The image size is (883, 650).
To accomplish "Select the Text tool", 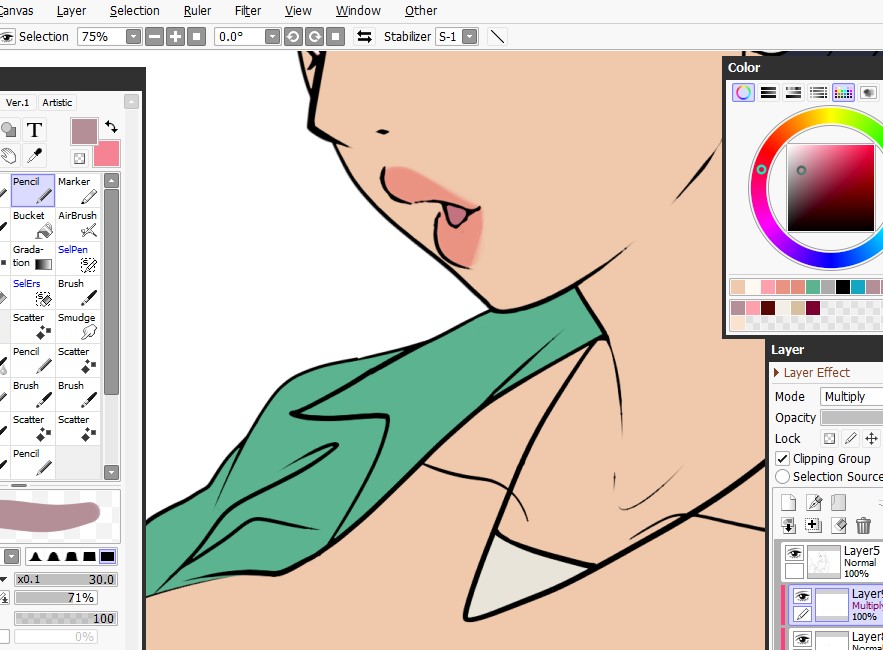I will 34,130.
